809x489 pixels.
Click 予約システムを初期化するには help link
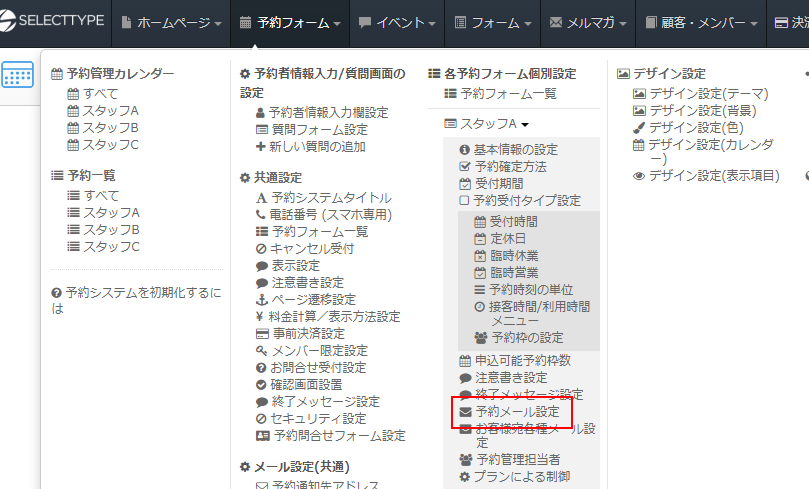tap(136, 300)
